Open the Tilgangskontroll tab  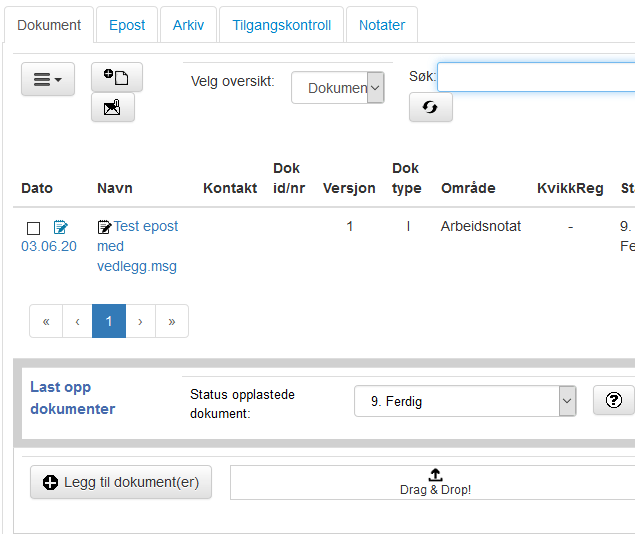point(281,25)
